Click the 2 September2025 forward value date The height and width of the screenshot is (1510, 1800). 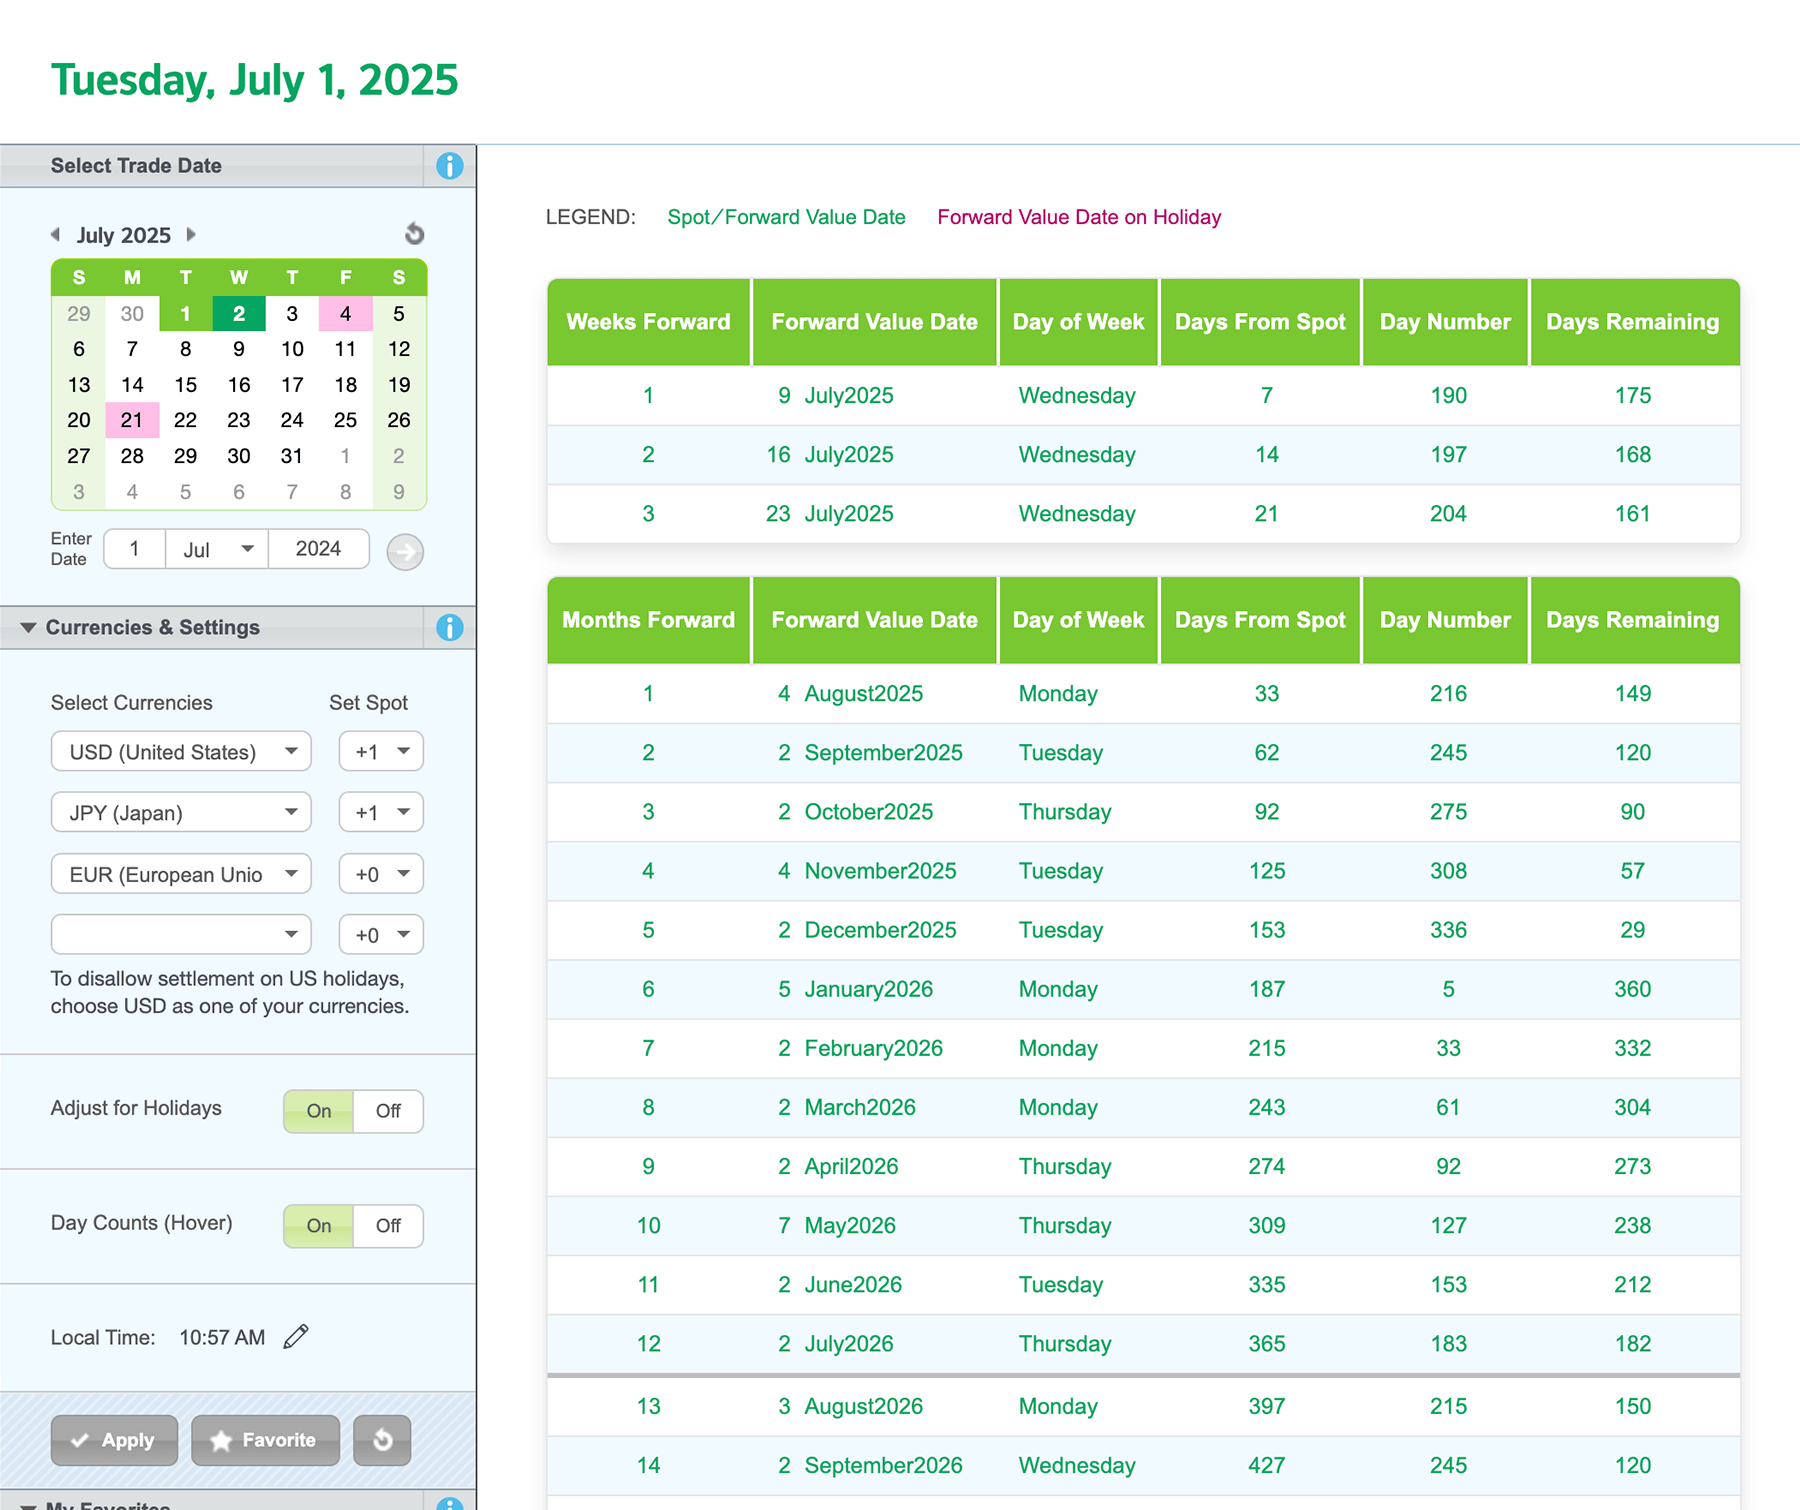coord(870,753)
